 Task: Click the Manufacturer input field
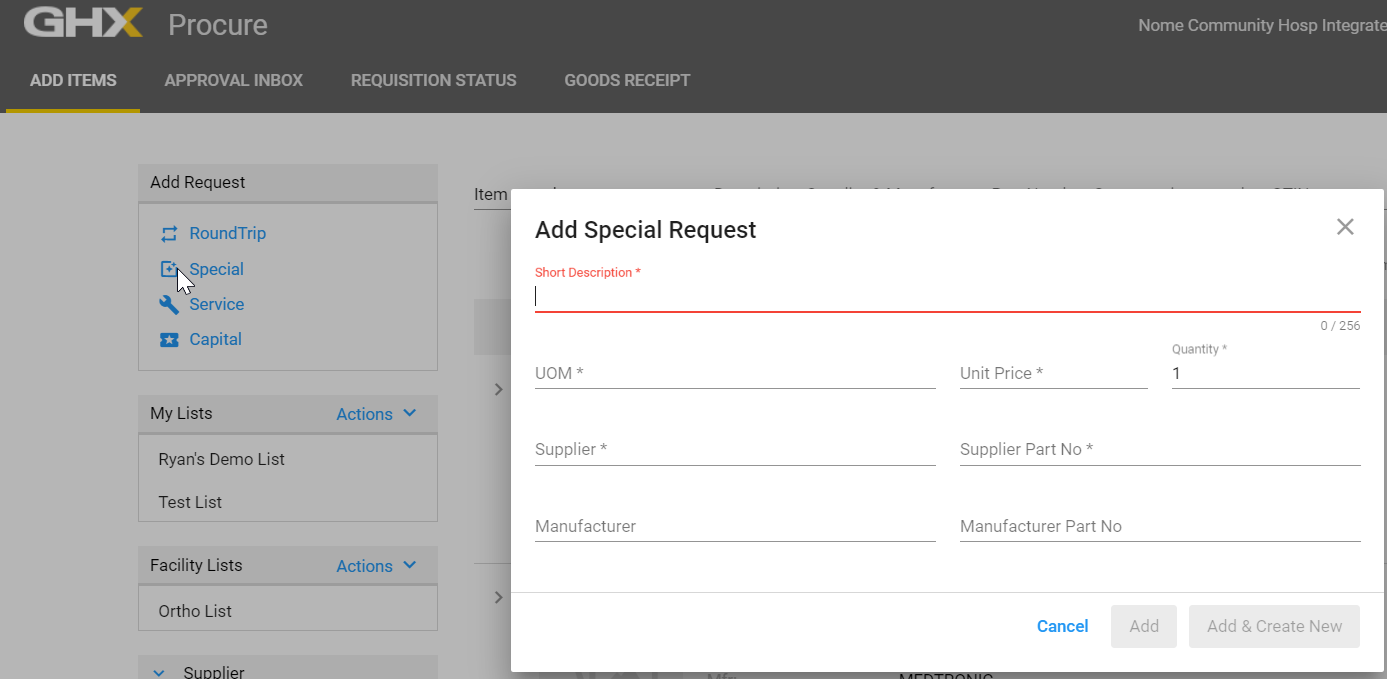click(735, 526)
